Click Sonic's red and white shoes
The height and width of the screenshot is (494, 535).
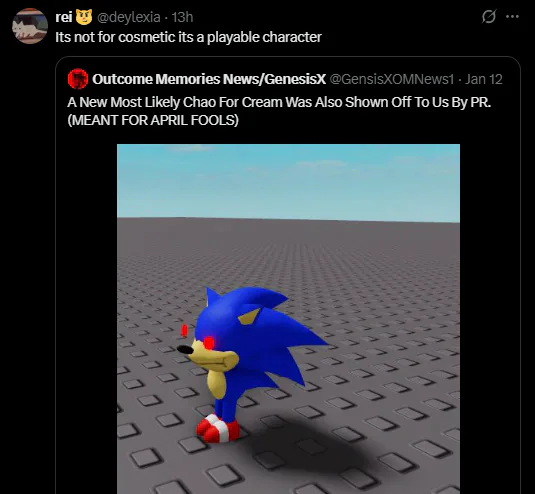point(218,429)
